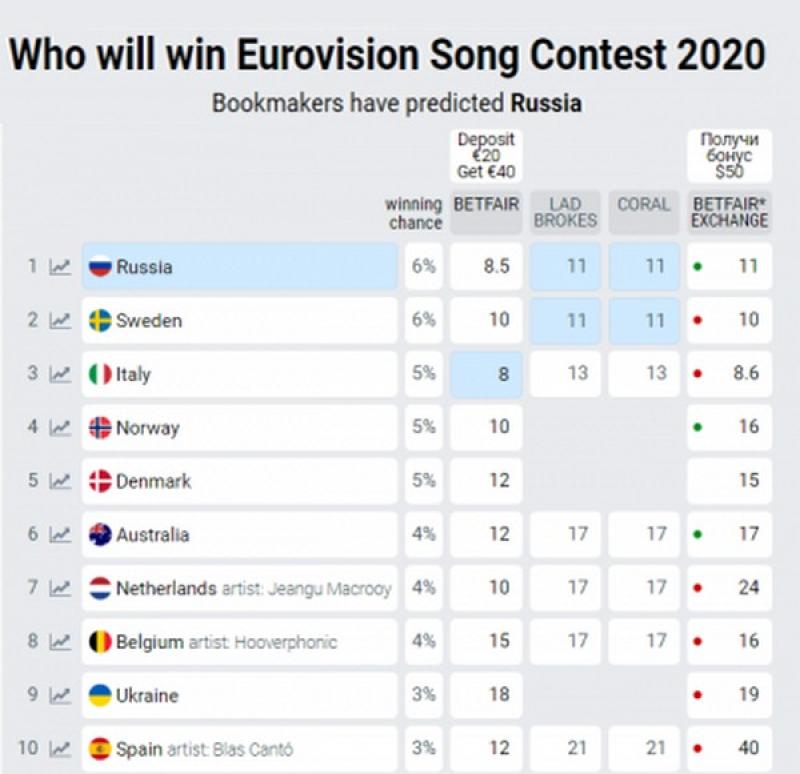The image size is (800, 774).
Task: Open the trend chart icon for Italy
Action: click(x=60, y=374)
